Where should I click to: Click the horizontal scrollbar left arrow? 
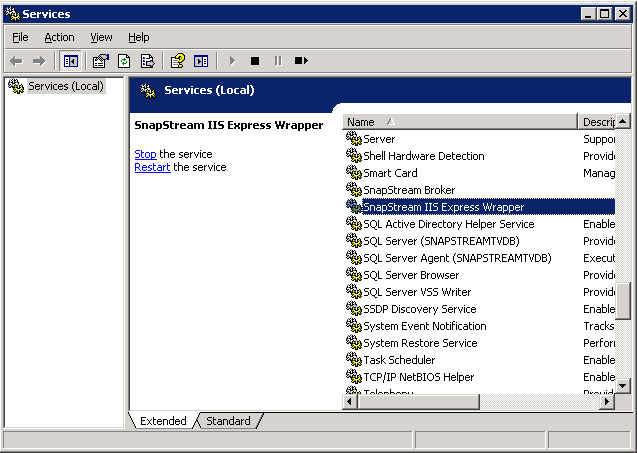pos(349,402)
